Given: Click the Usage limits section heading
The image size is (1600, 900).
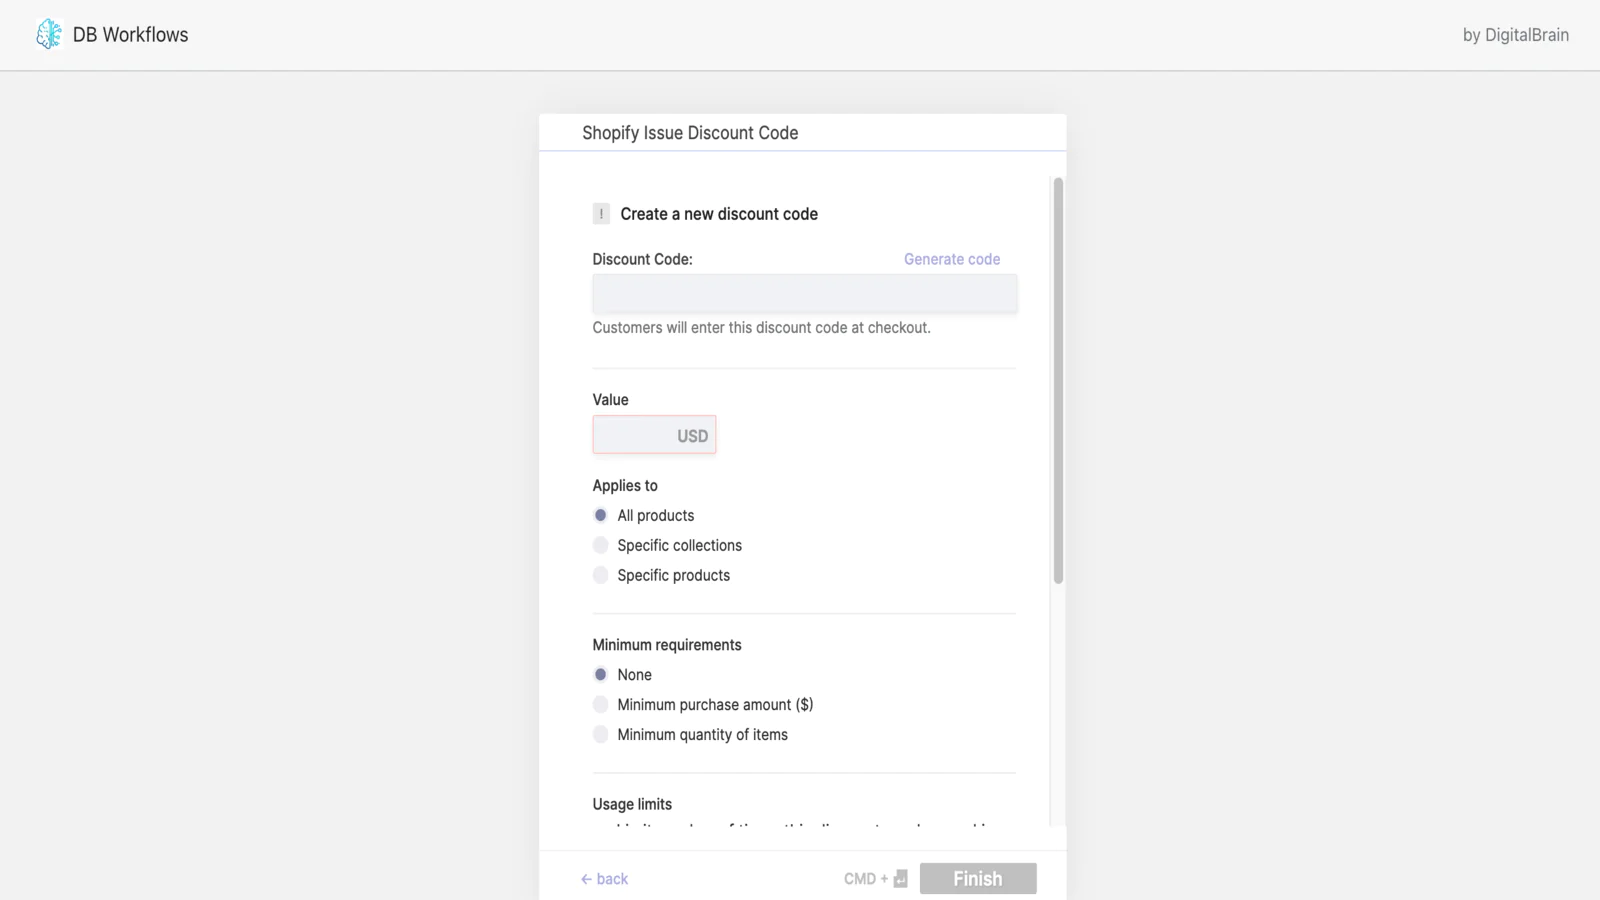Looking at the screenshot, I should pos(632,804).
